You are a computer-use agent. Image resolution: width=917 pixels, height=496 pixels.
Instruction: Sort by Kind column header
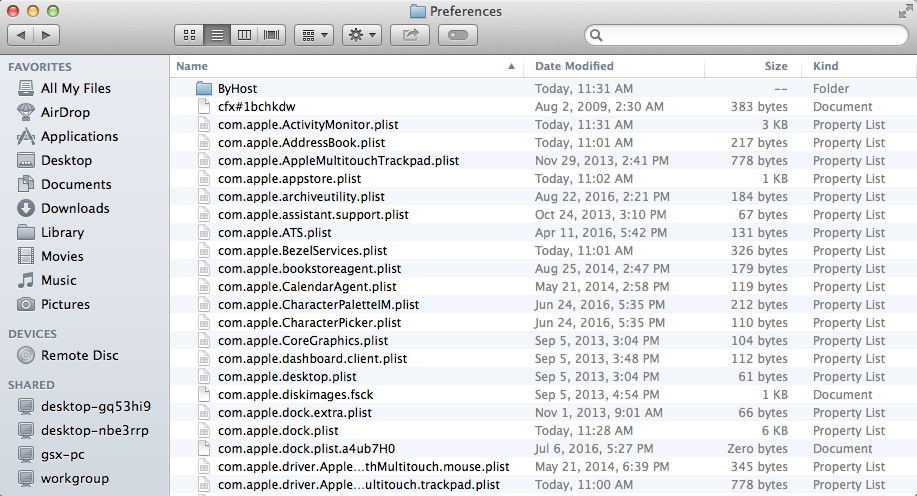coord(825,66)
